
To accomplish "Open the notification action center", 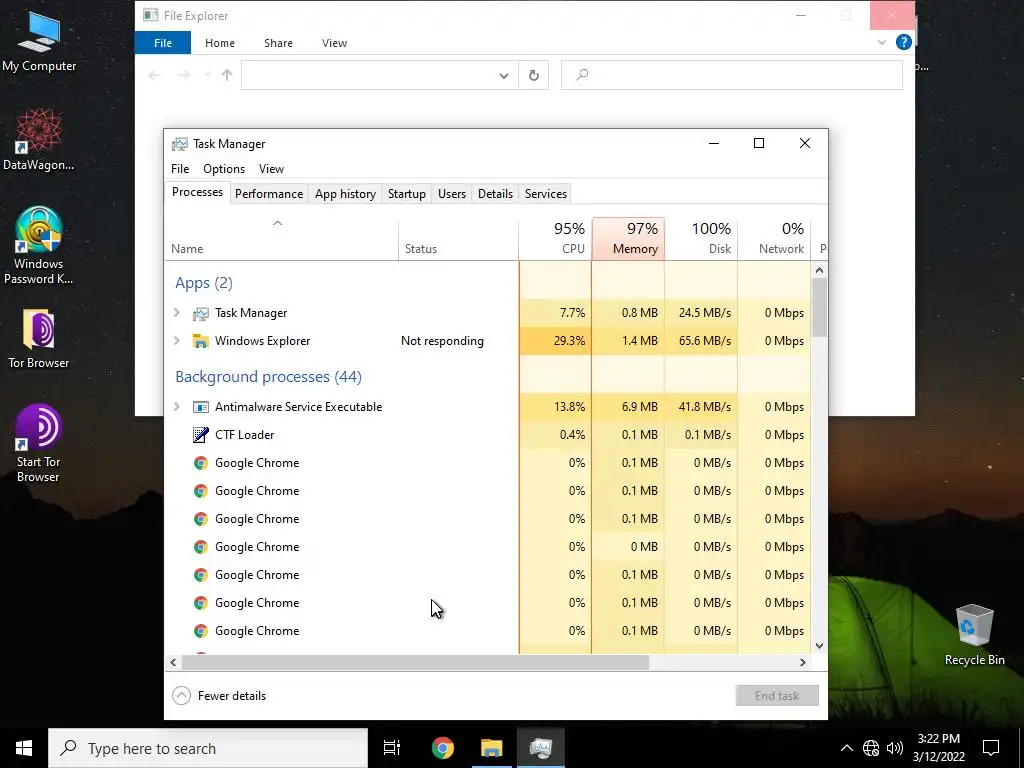I will (991, 748).
